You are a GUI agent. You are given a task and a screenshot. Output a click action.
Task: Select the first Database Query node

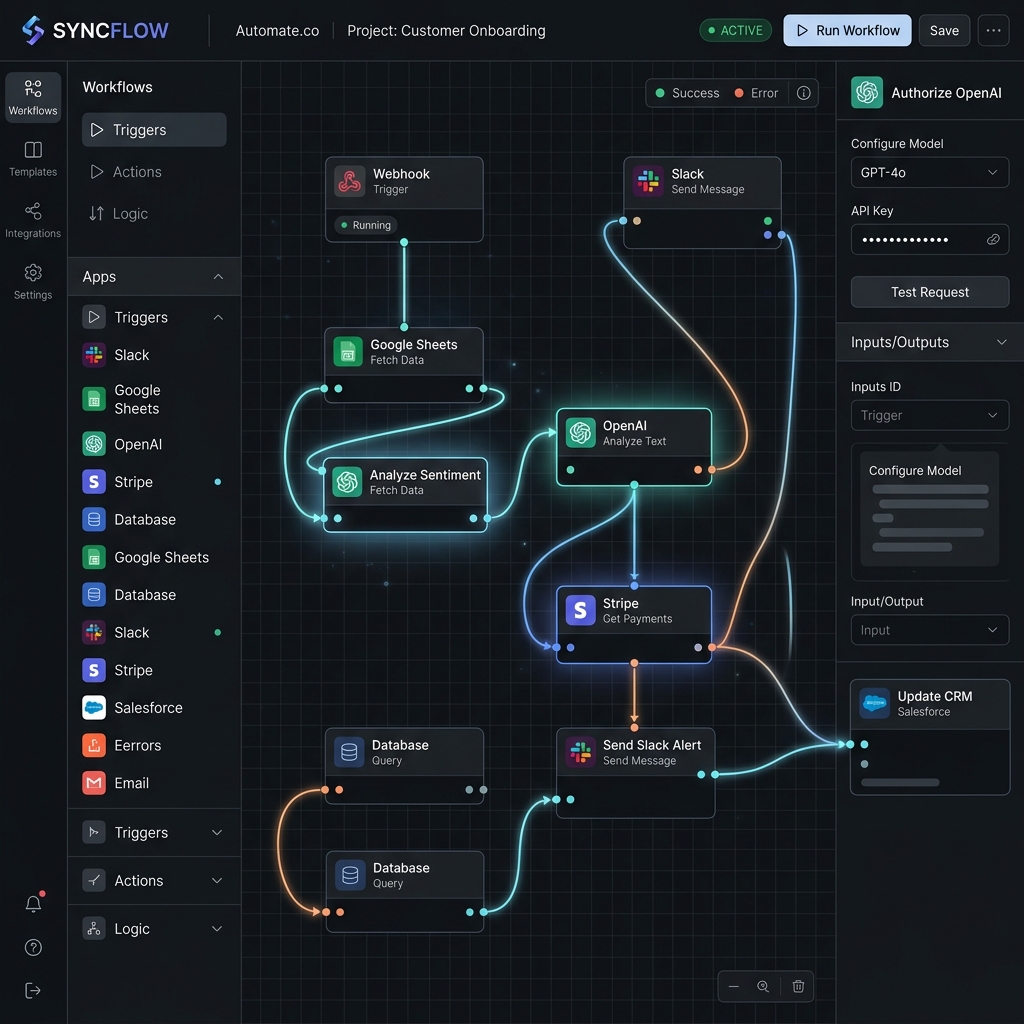pyautogui.click(x=404, y=765)
